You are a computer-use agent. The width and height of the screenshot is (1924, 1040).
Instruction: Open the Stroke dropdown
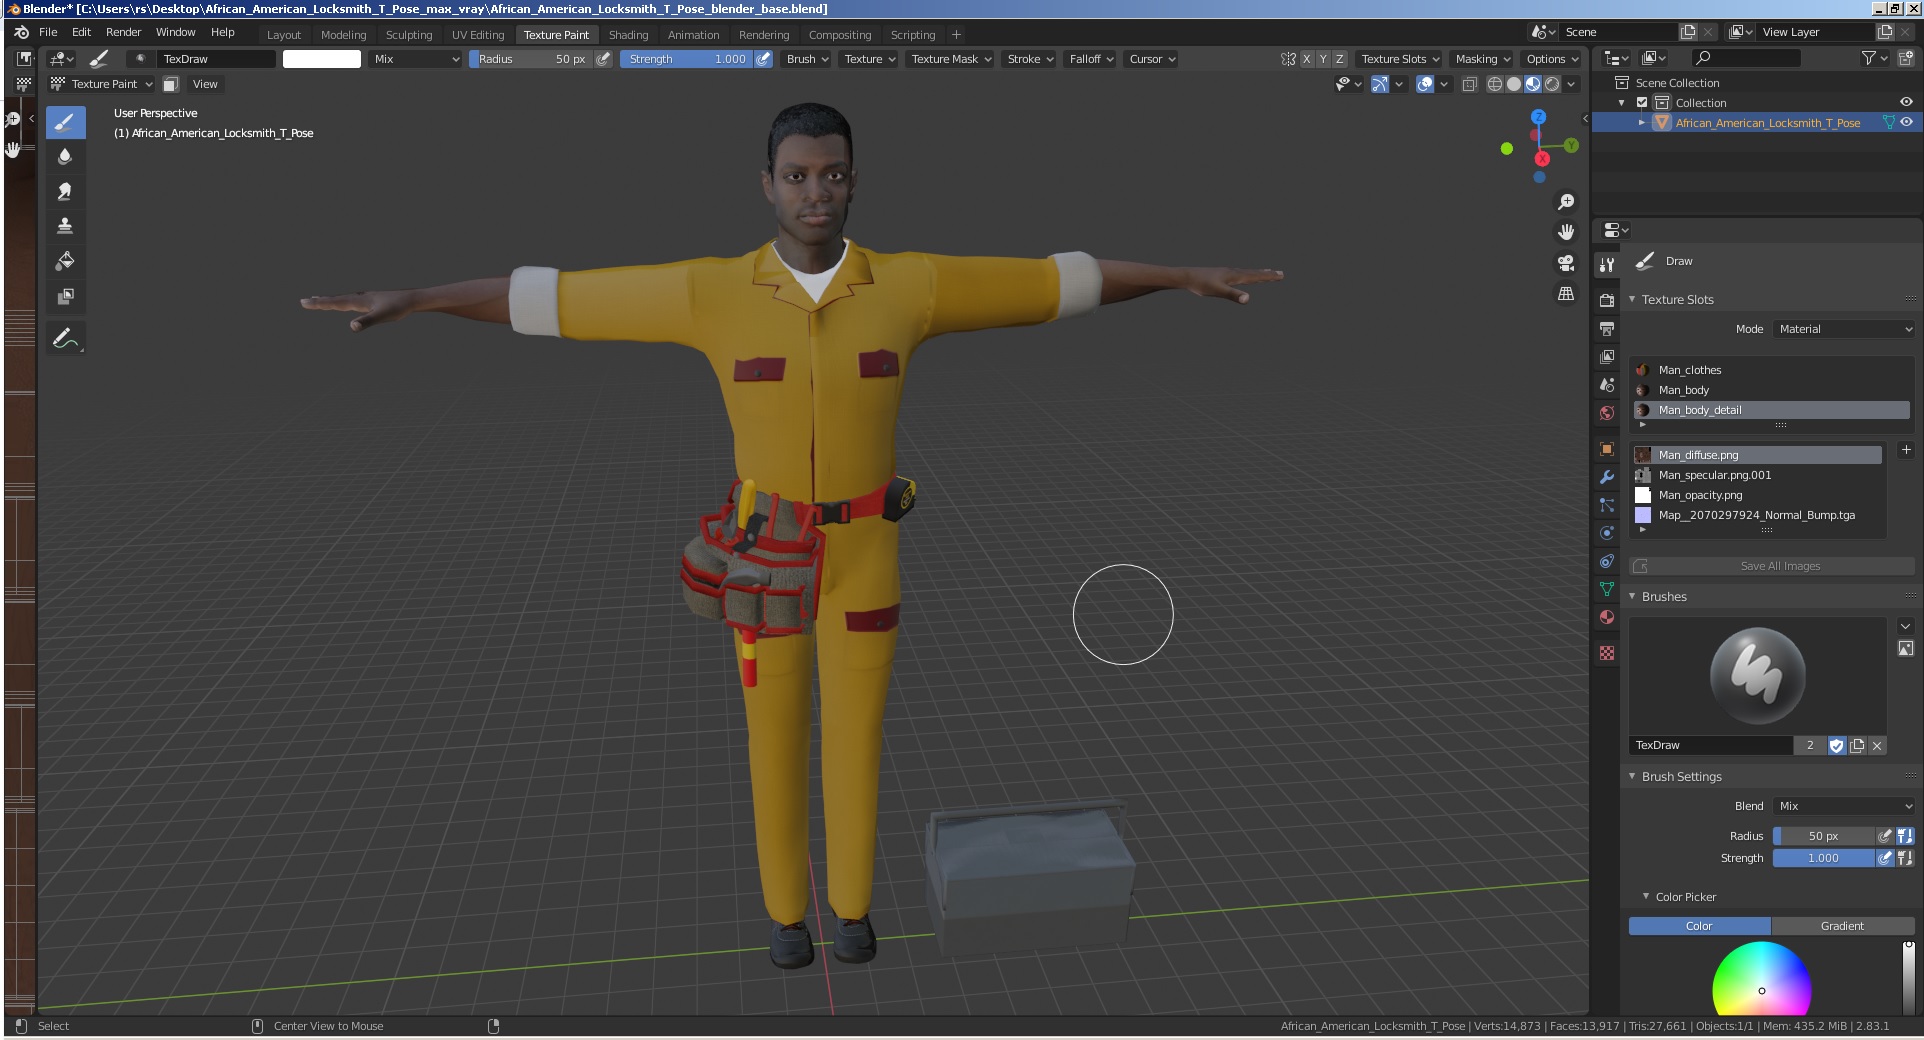click(1030, 59)
